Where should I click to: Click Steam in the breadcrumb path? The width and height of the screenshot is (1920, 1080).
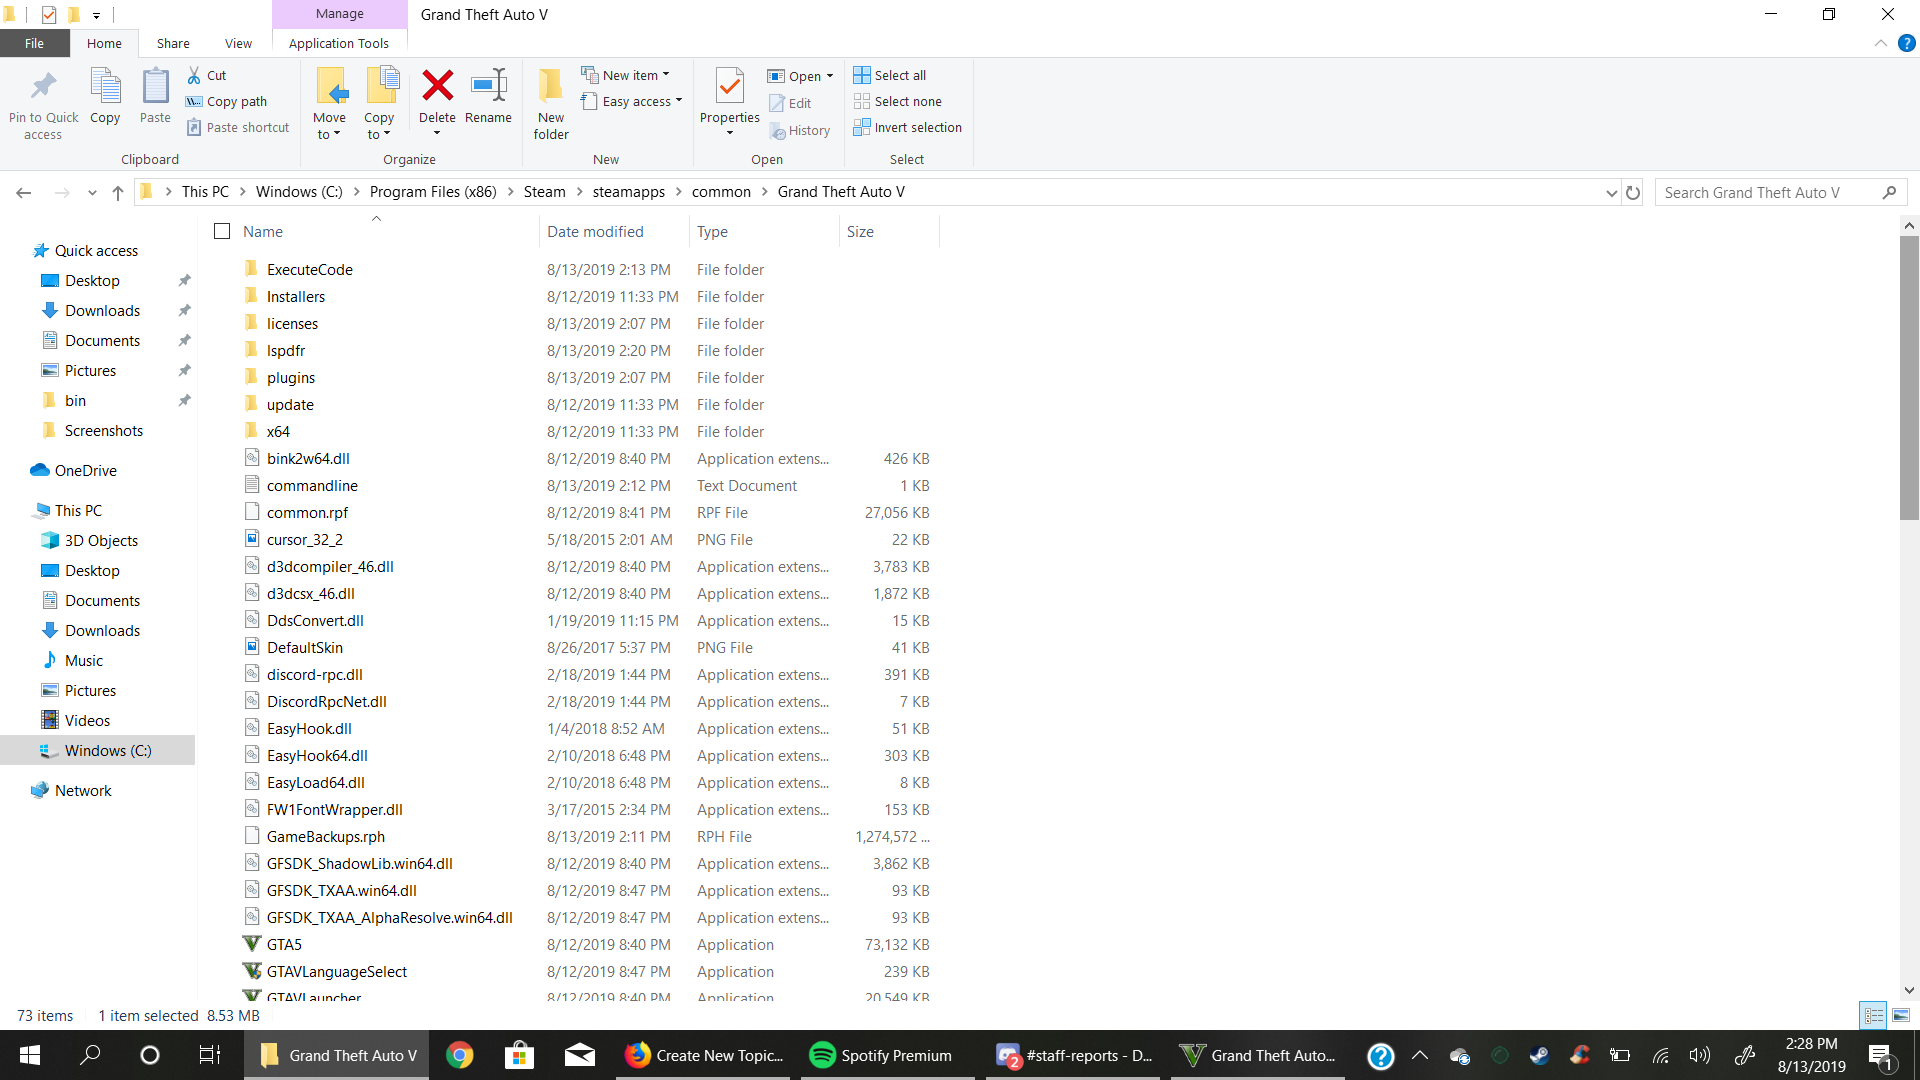544,192
